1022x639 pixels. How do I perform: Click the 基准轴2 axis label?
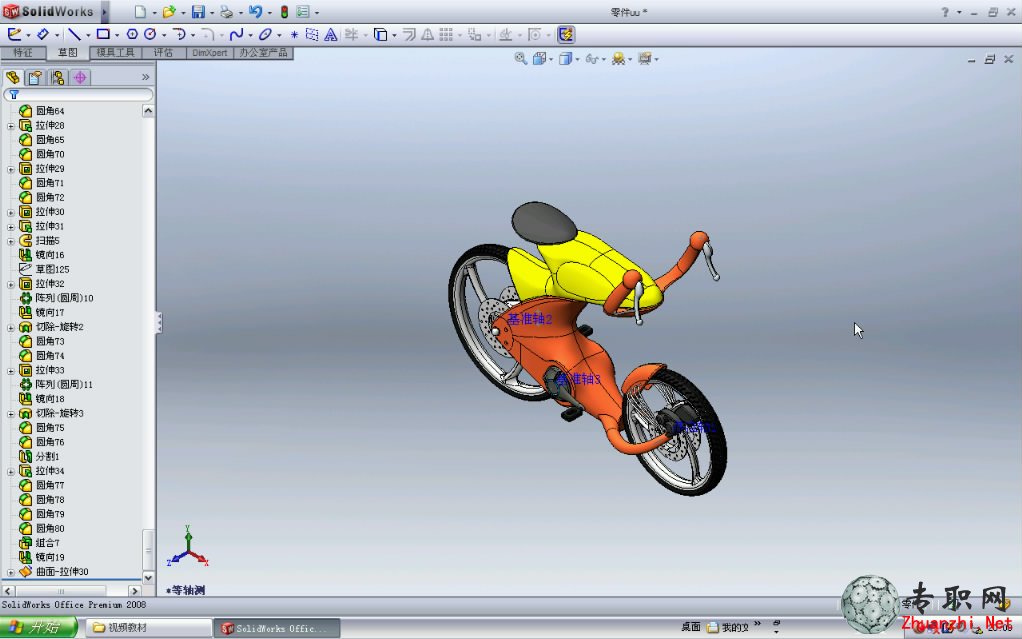pos(530,319)
